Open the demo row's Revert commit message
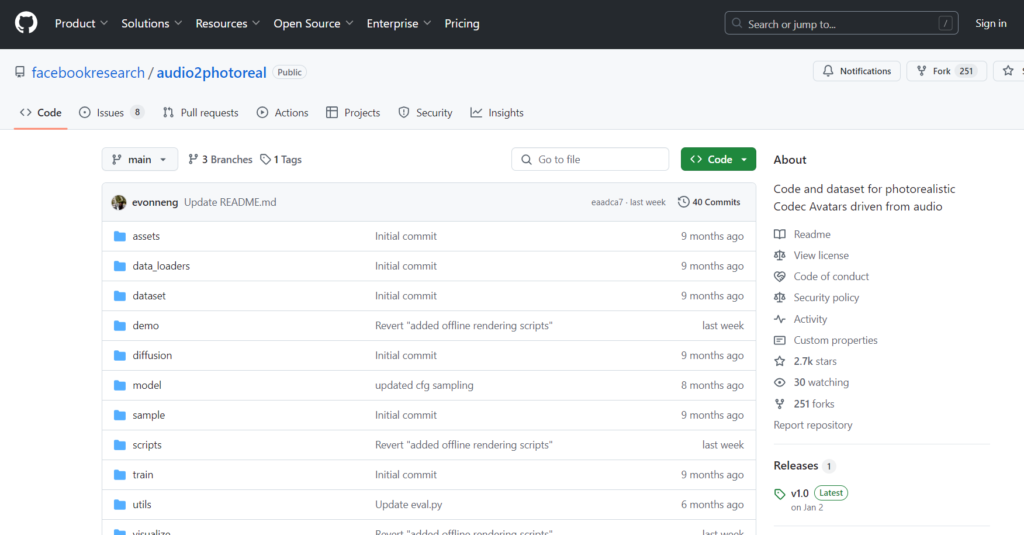 click(x=464, y=325)
